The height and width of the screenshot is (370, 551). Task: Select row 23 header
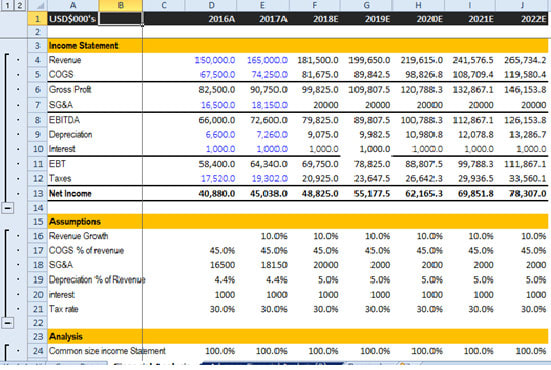pos(37,336)
